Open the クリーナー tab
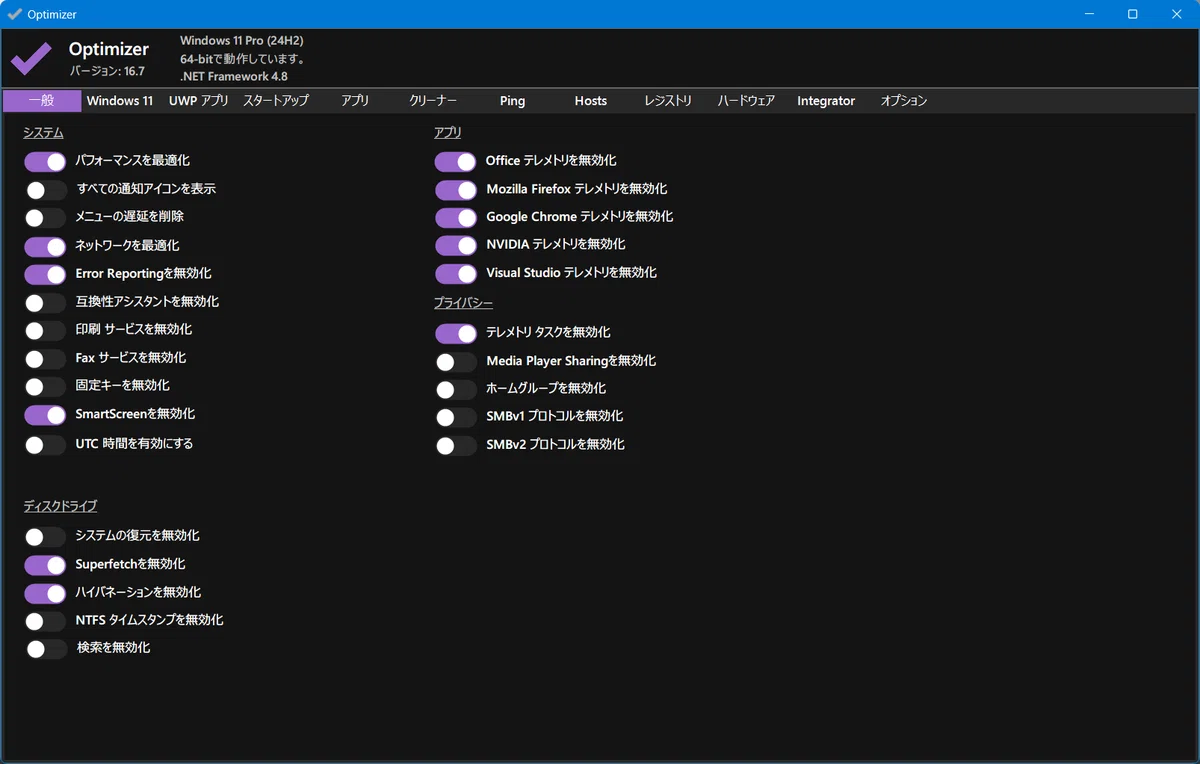This screenshot has height=764, width=1200. (x=433, y=101)
